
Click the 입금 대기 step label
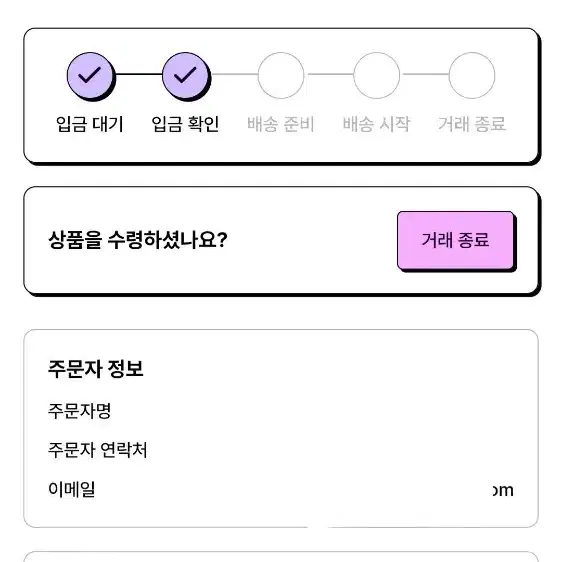[90, 124]
